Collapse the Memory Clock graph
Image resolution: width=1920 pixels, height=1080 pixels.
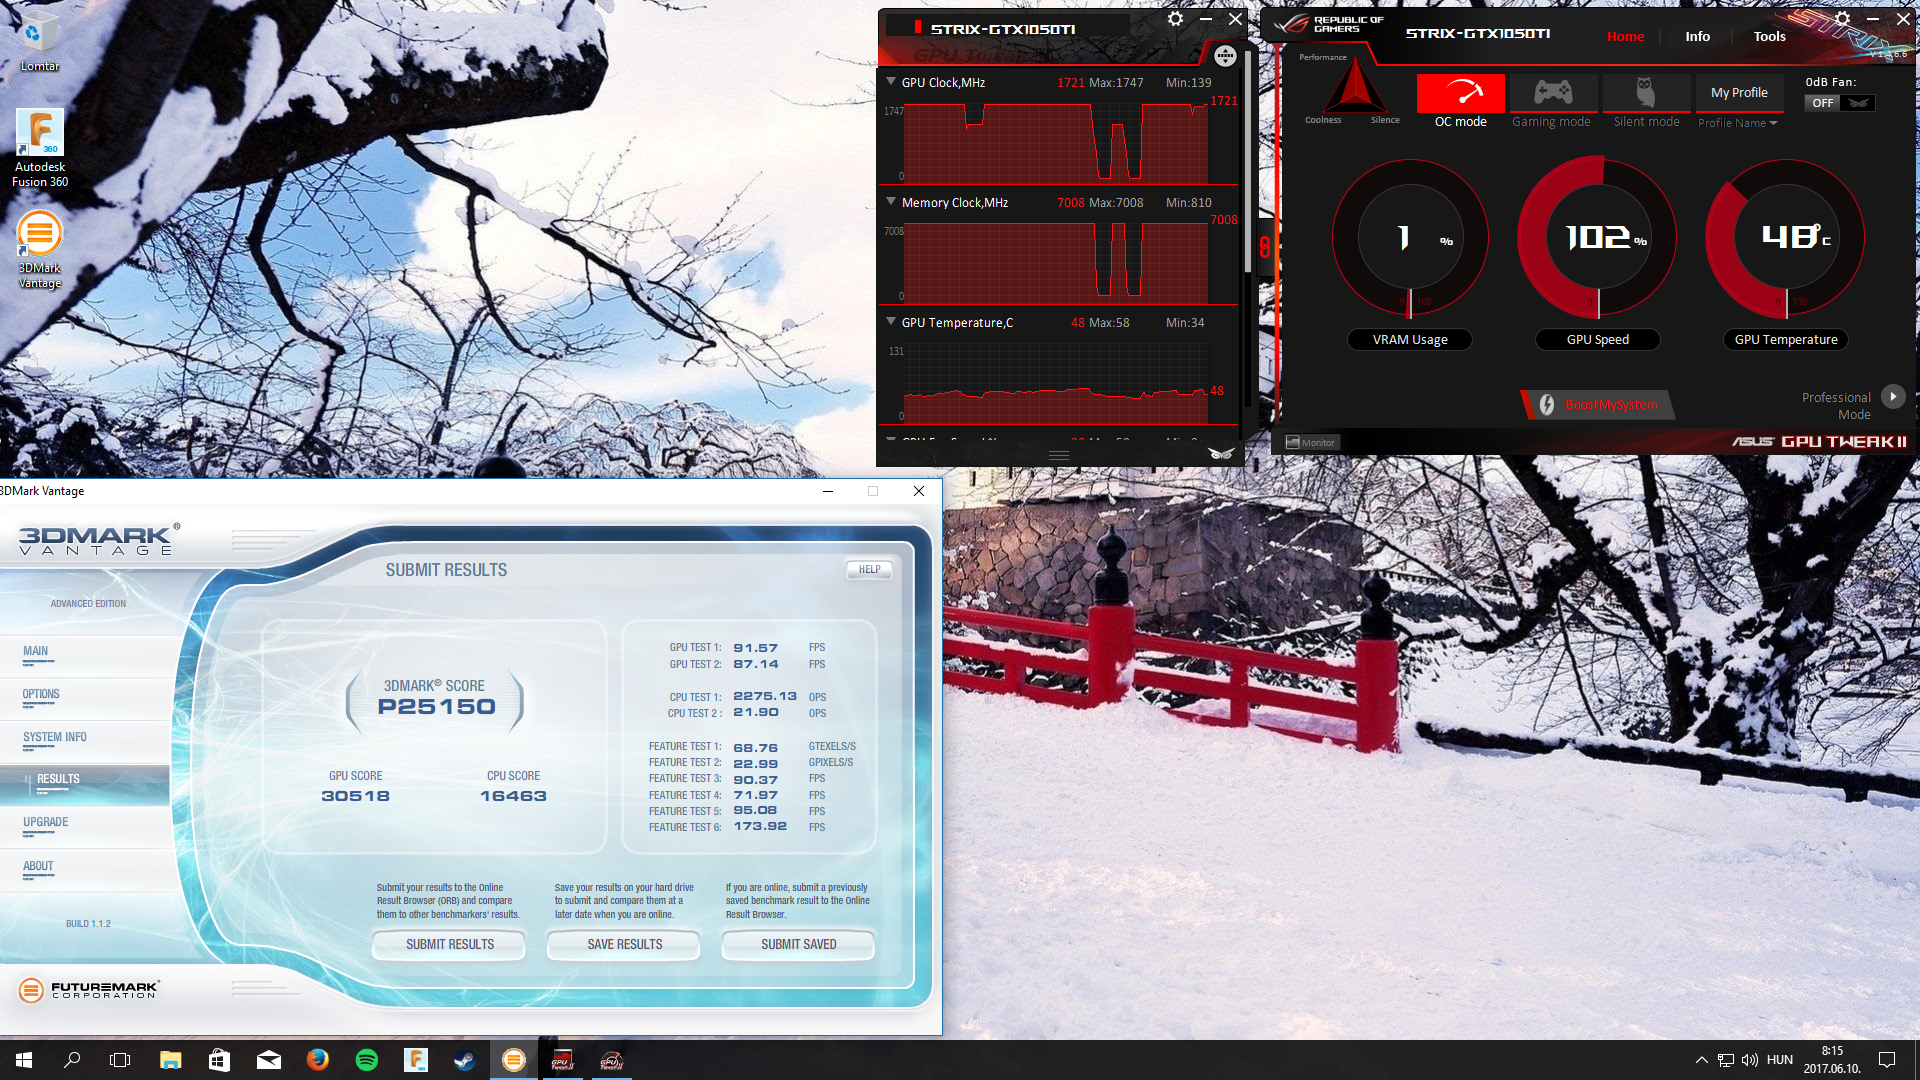[x=891, y=202]
